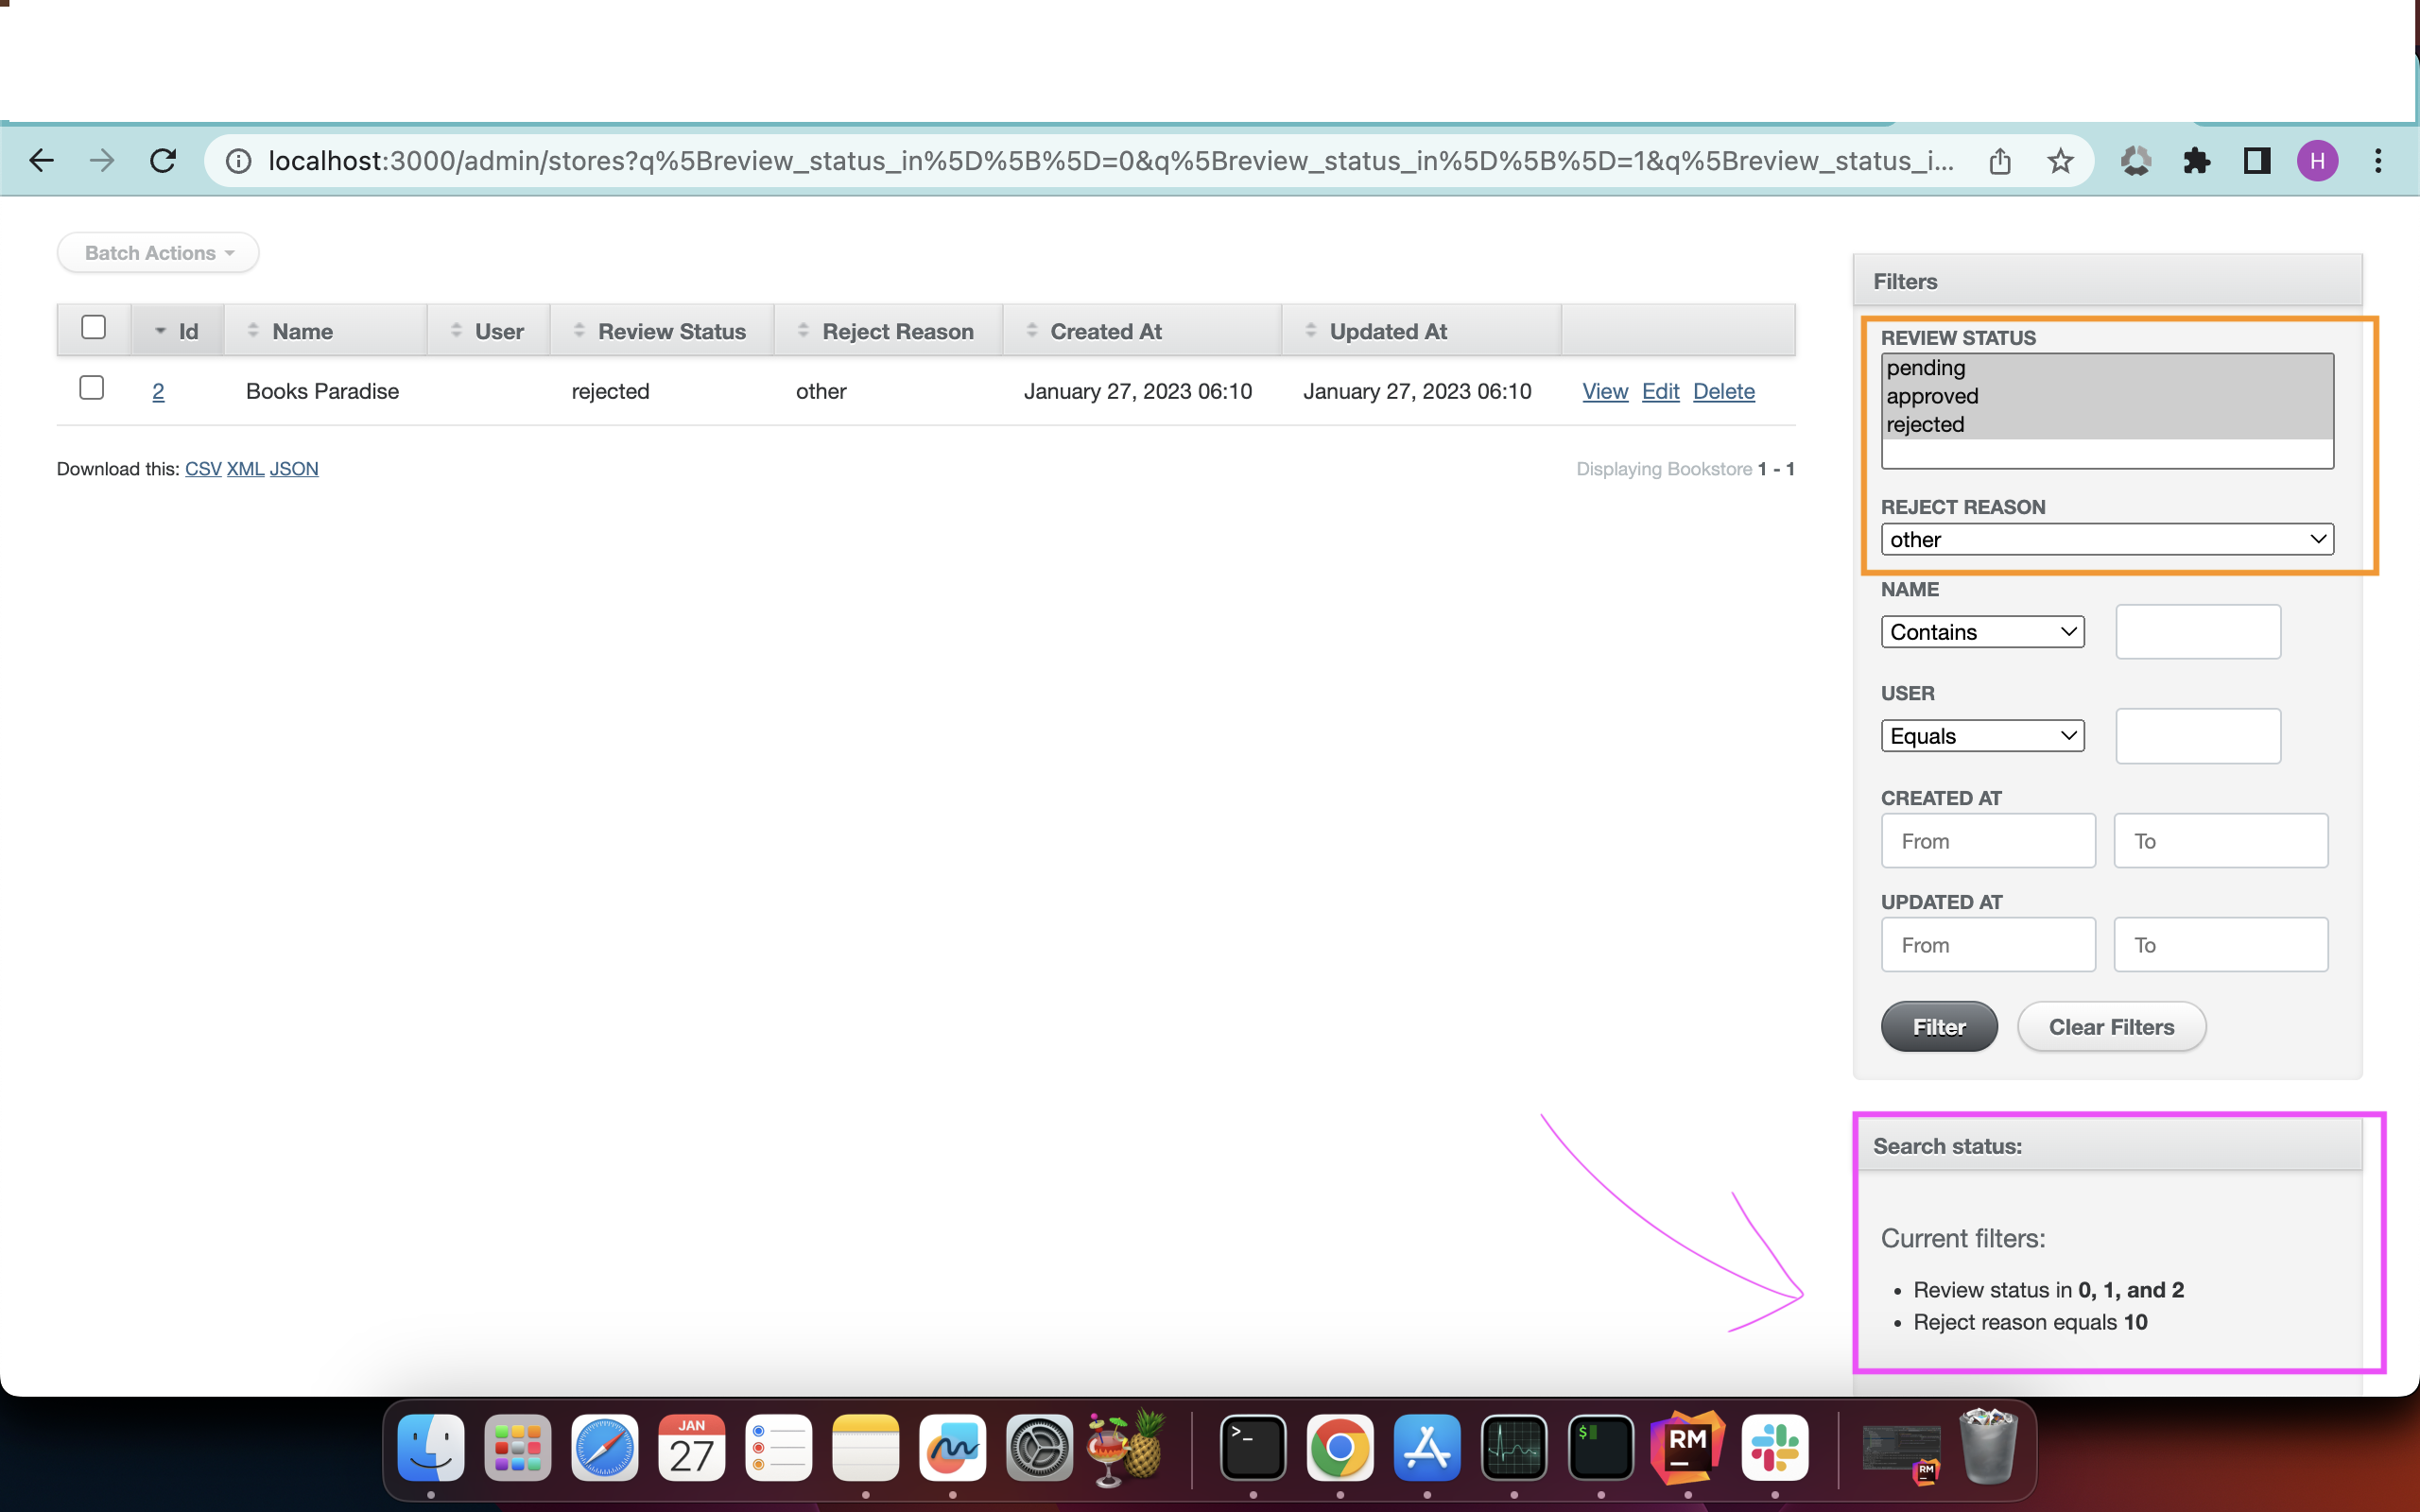This screenshot has width=2420, height=1512.
Task: Open the User 'Equals' dropdown
Action: click(1982, 736)
